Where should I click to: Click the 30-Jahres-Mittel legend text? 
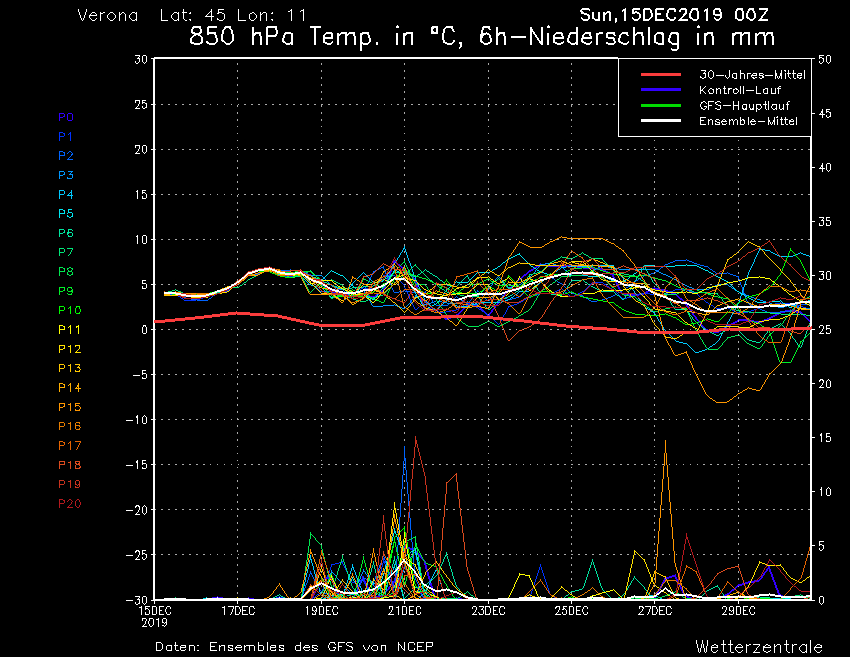[752, 75]
